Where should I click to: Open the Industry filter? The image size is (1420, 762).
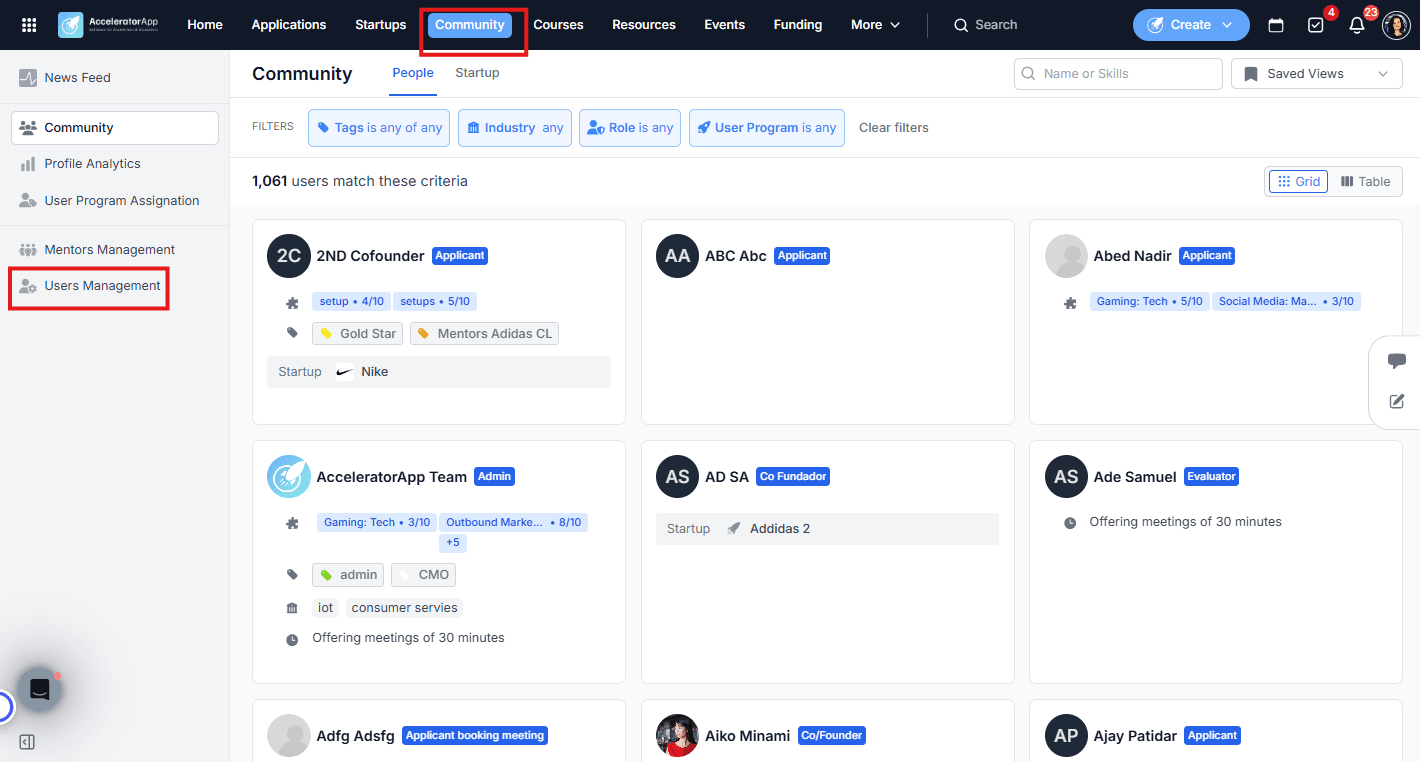point(515,128)
